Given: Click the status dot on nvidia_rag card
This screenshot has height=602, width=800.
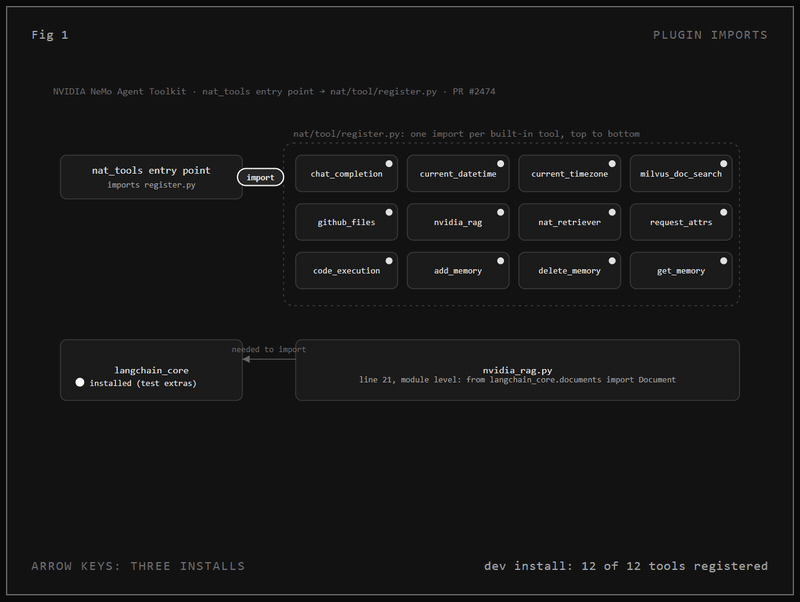Looking at the screenshot, I should coord(501,212).
